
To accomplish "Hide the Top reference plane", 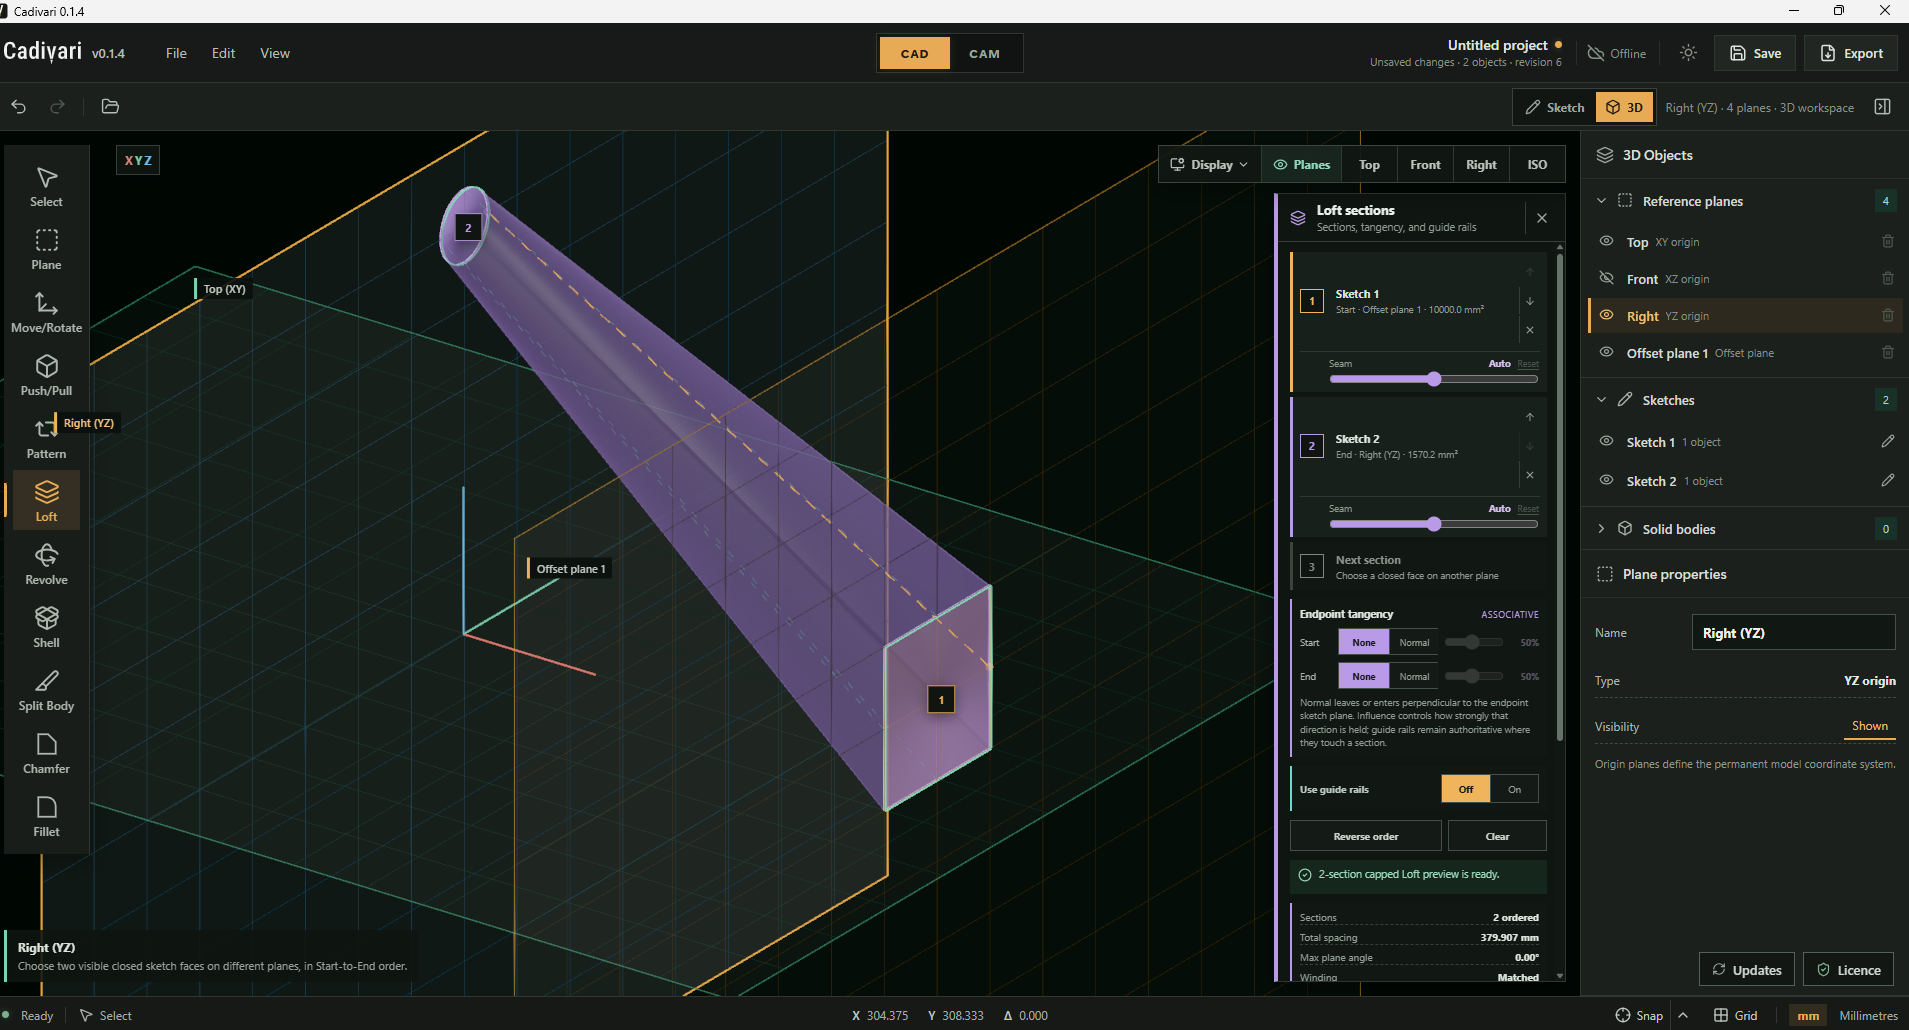I will (x=1606, y=241).
